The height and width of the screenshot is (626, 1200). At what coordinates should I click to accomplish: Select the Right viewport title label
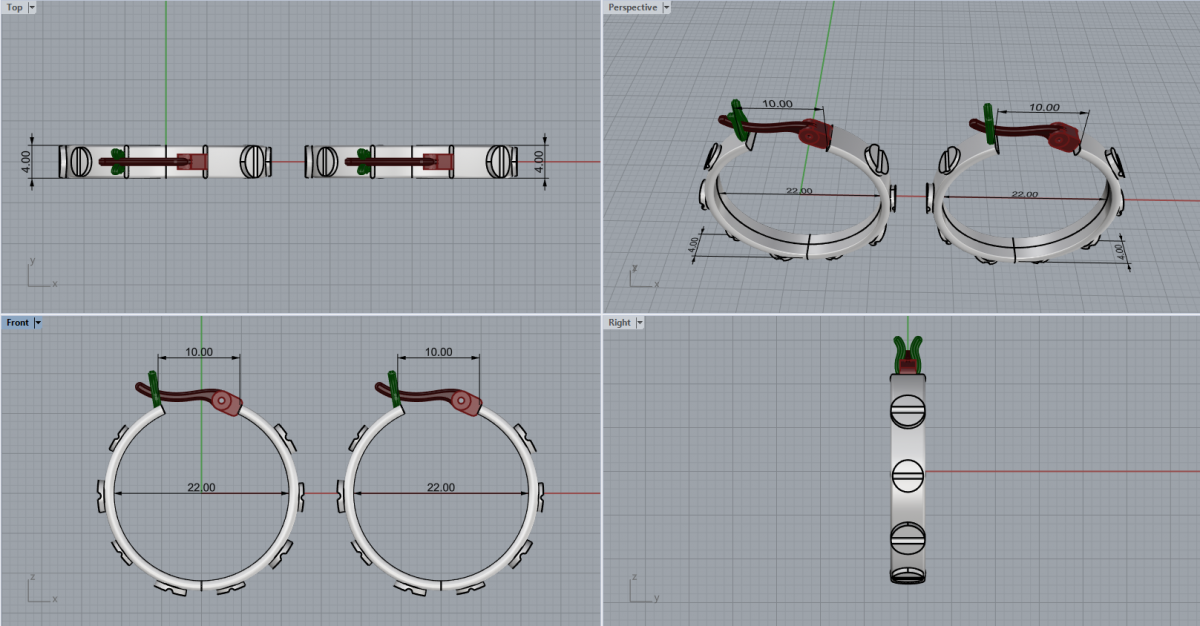coord(619,323)
